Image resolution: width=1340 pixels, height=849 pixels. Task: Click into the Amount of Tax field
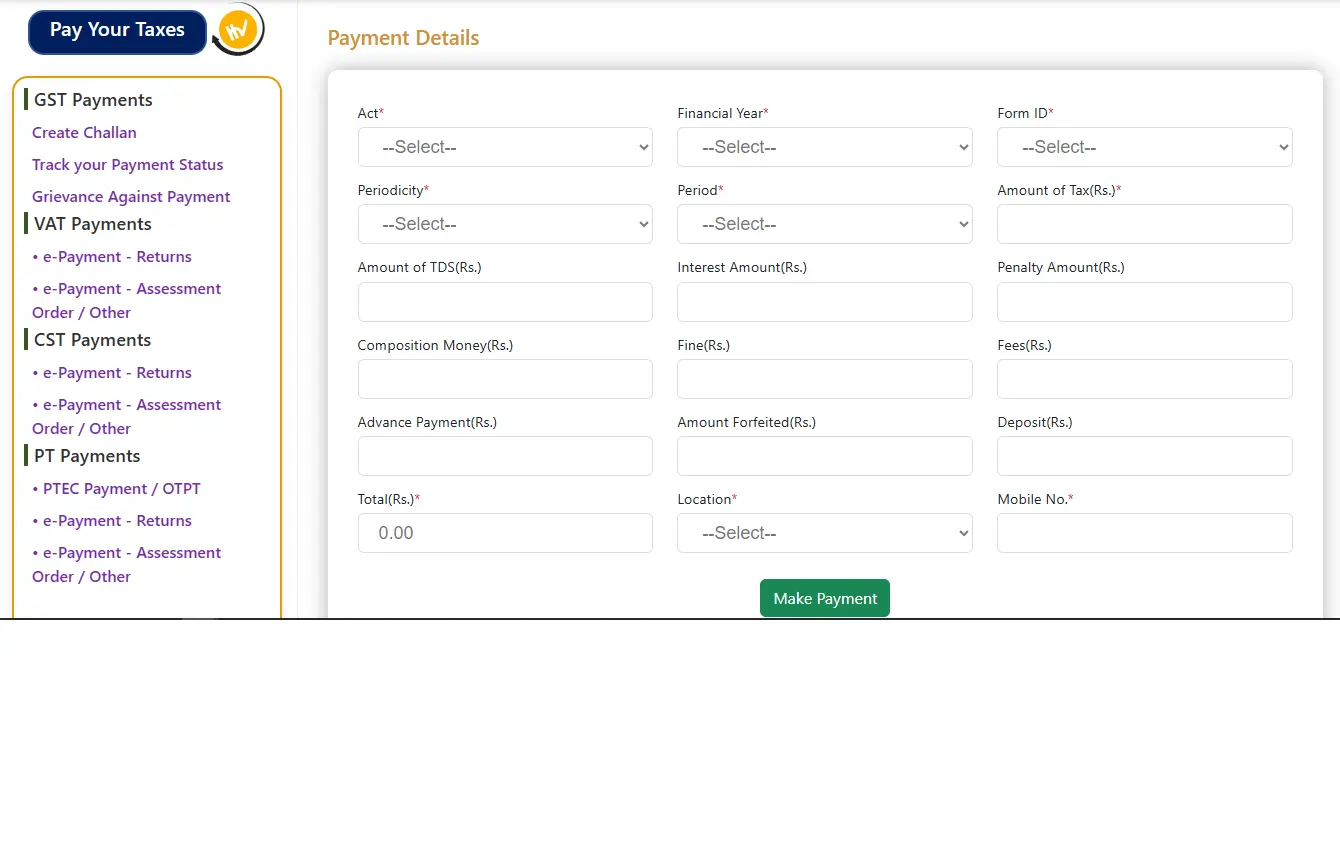point(1144,224)
